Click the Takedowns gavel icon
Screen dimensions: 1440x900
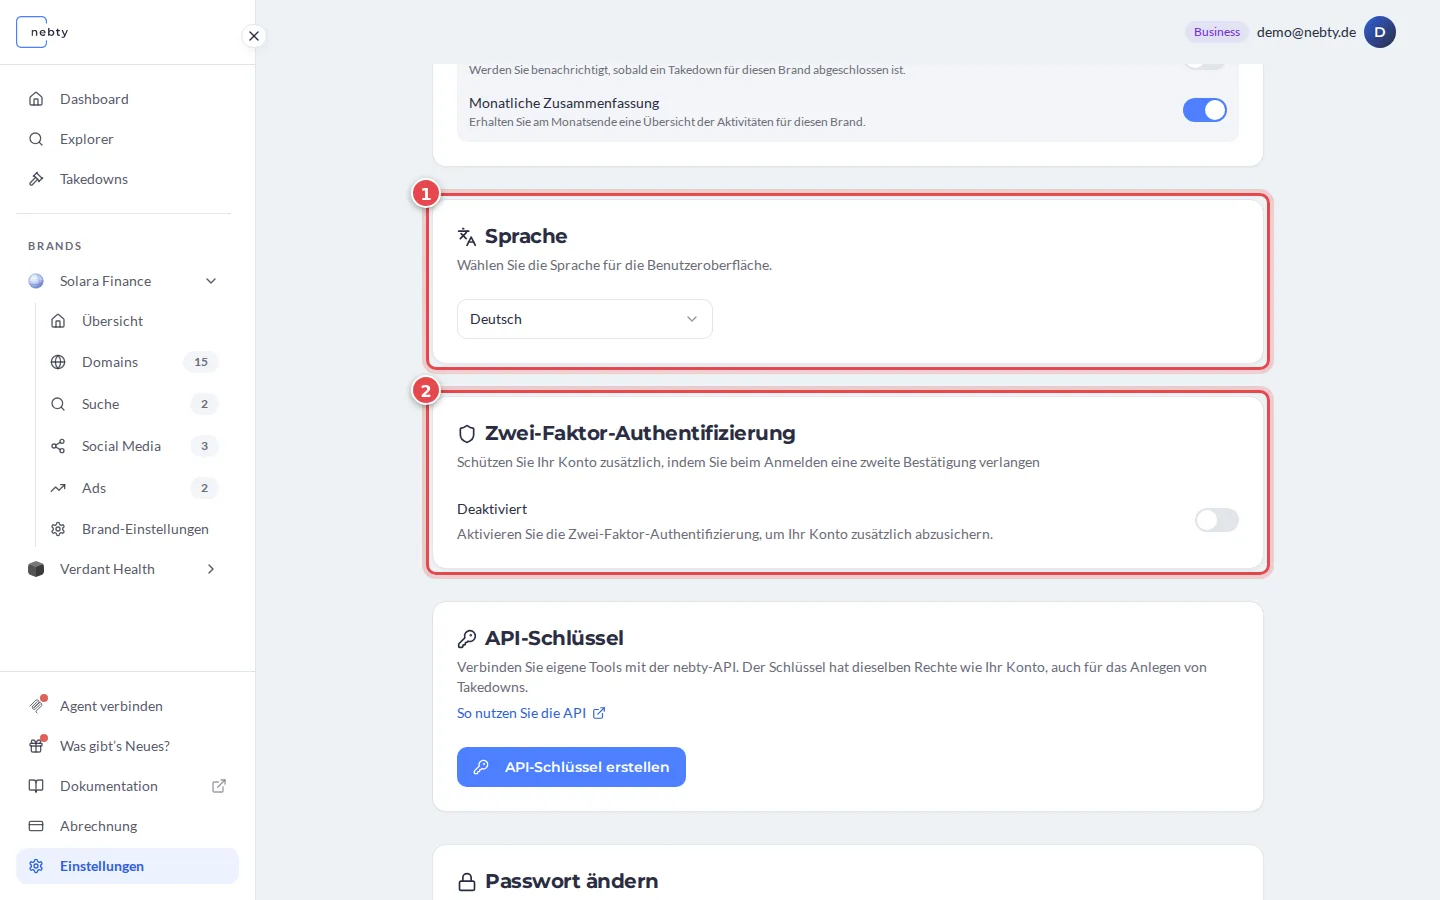[x=36, y=179]
